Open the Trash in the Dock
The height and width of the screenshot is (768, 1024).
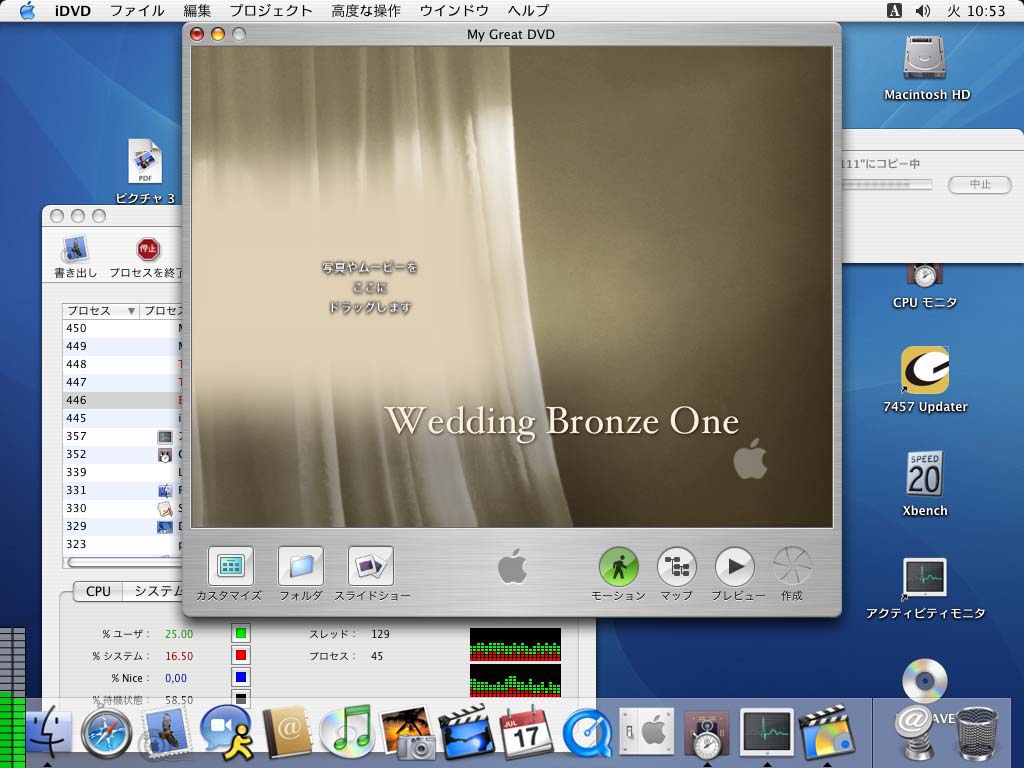[977, 734]
